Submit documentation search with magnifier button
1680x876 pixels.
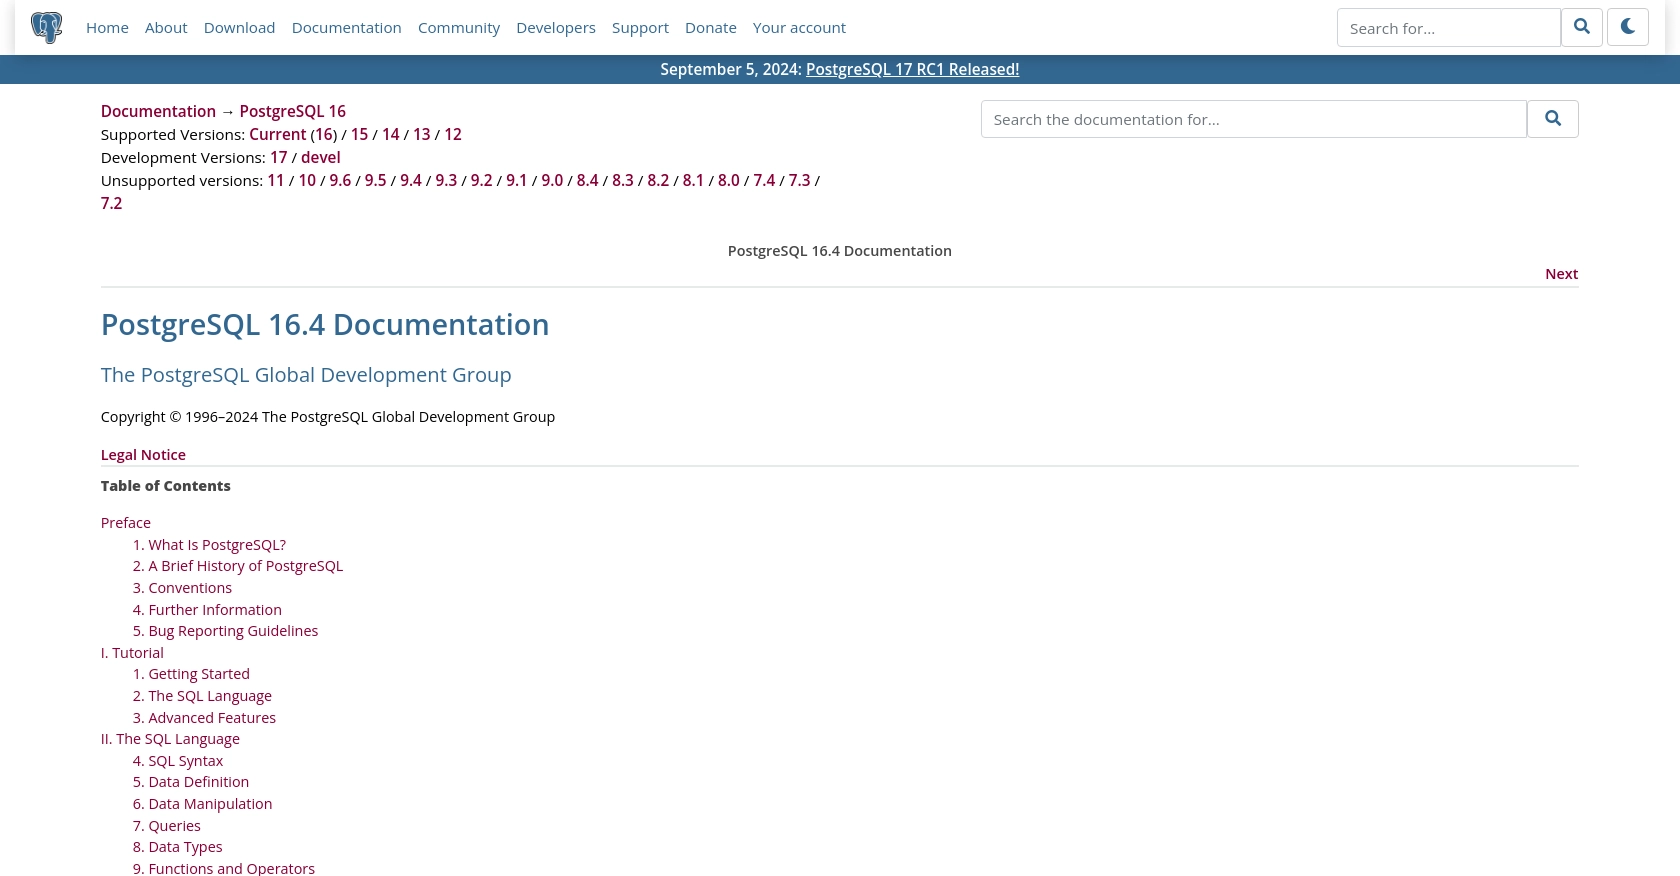[x=1553, y=119]
